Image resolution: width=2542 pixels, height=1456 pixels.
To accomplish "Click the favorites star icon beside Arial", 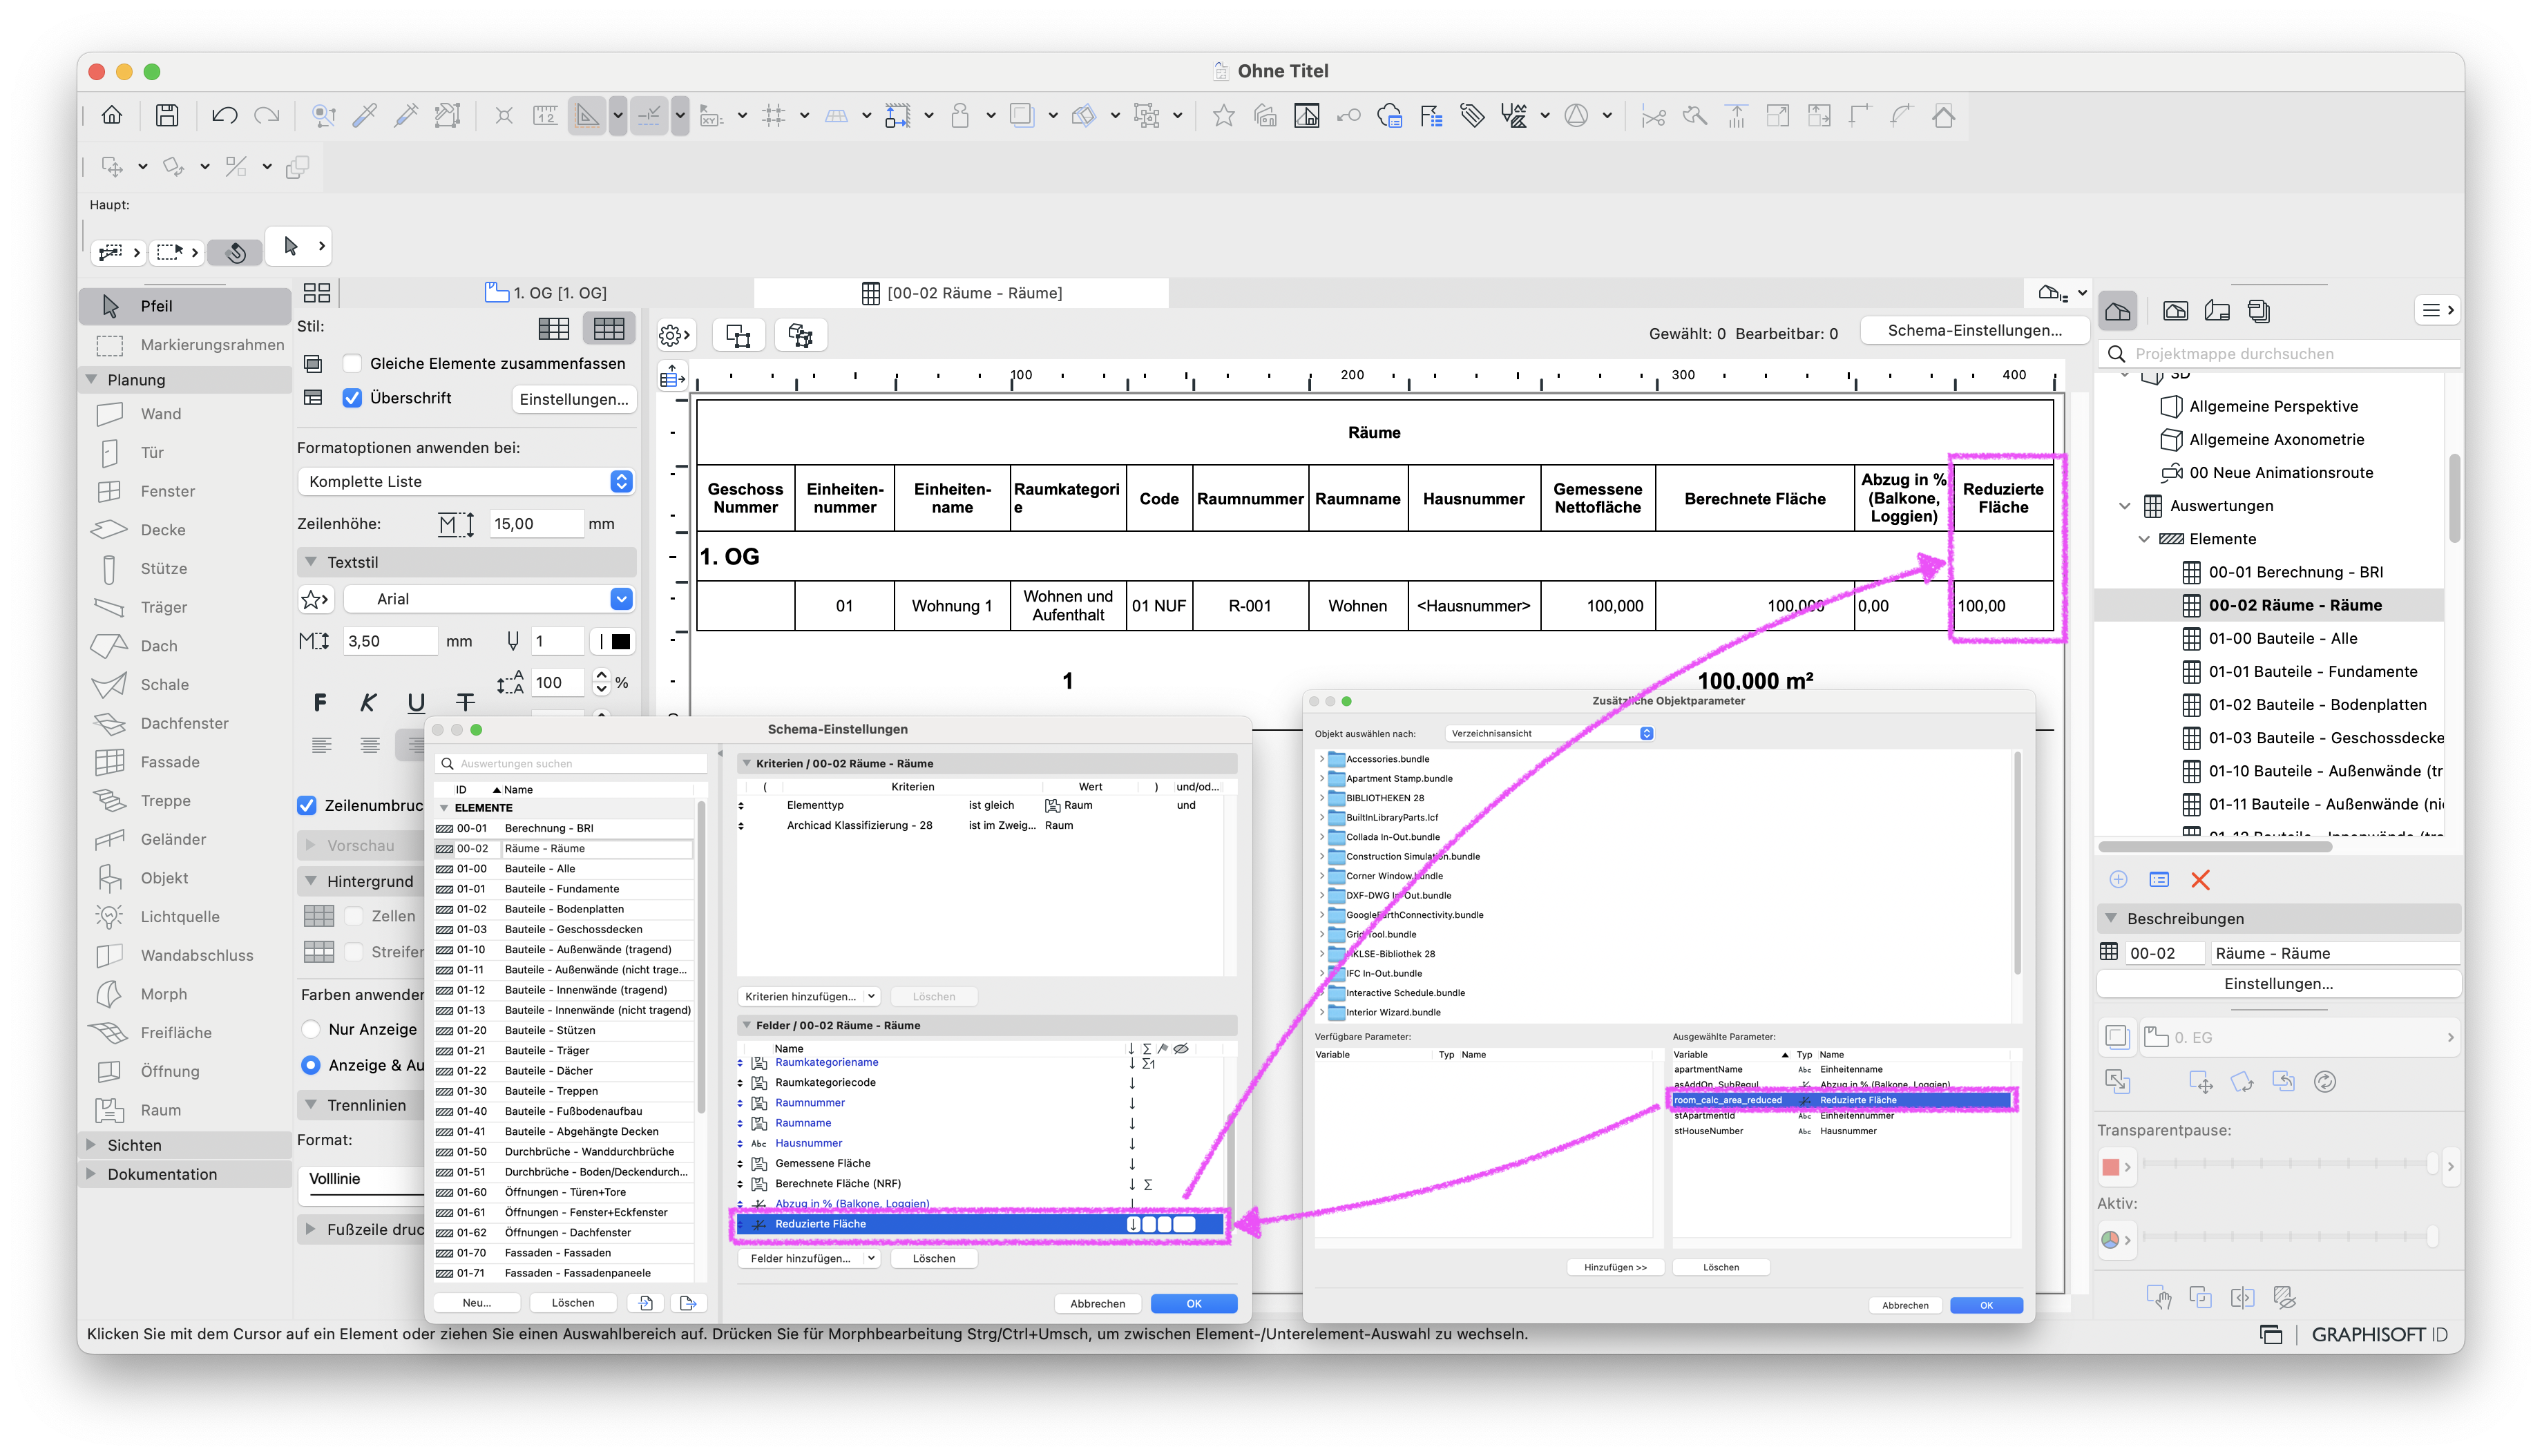I will [x=314, y=599].
